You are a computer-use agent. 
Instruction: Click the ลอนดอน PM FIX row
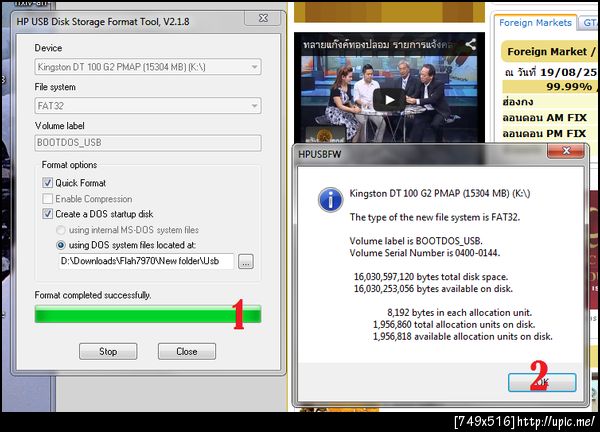tap(549, 134)
